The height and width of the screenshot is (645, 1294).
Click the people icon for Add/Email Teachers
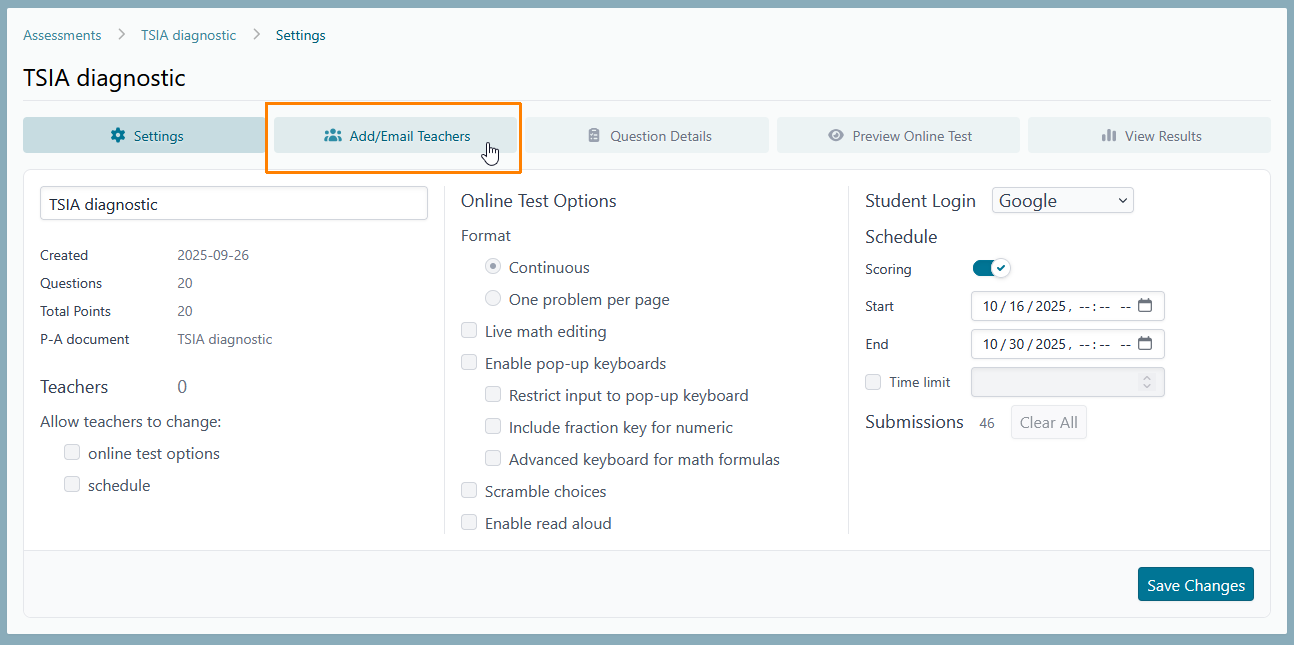[x=333, y=136]
